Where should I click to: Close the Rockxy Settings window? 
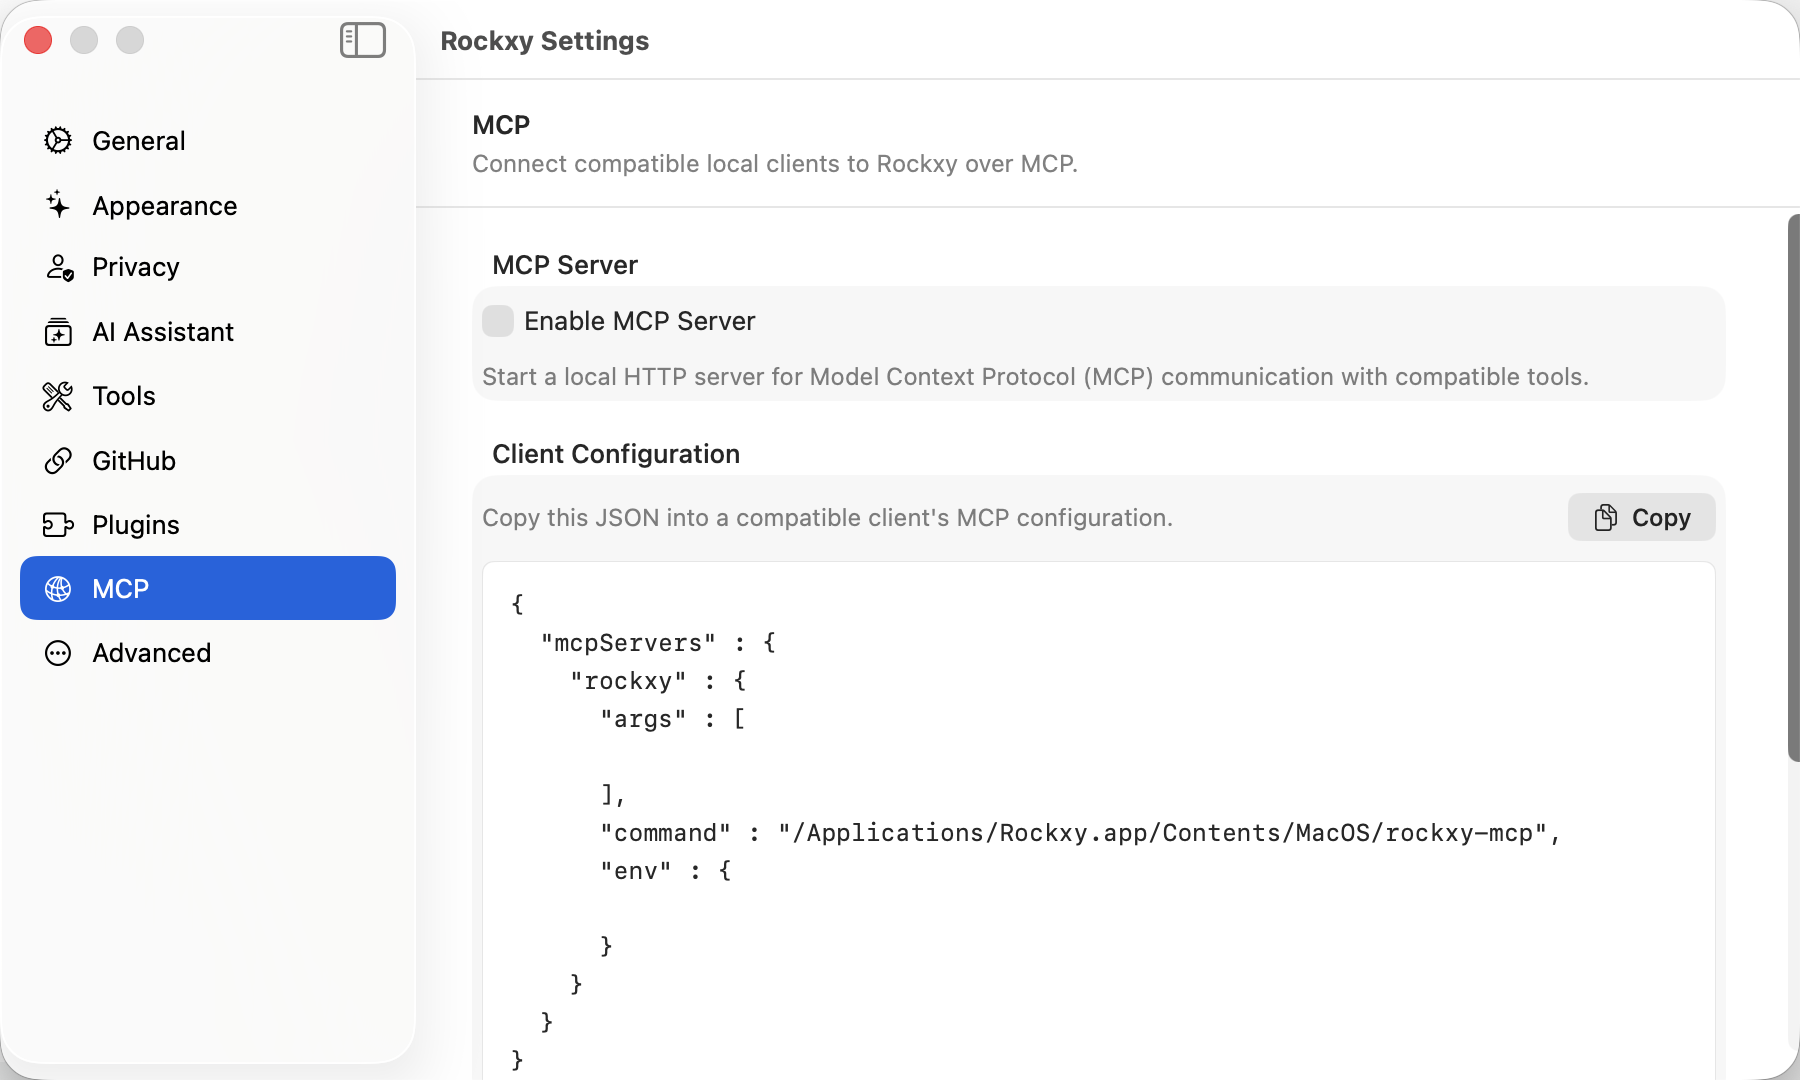(38, 40)
